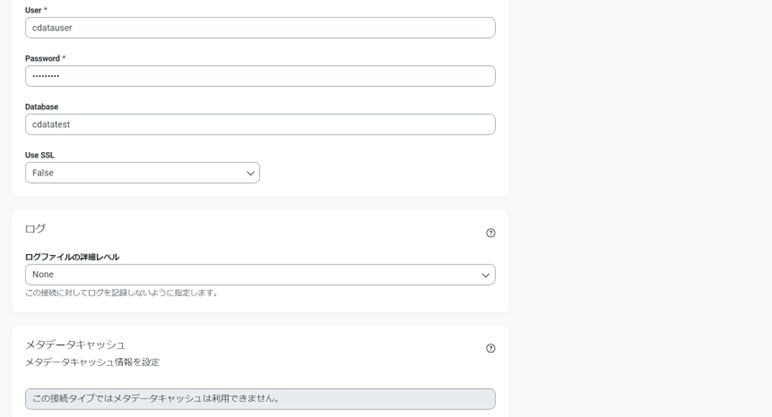Click into the Password input field
The image size is (772, 417).
(260, 76)
